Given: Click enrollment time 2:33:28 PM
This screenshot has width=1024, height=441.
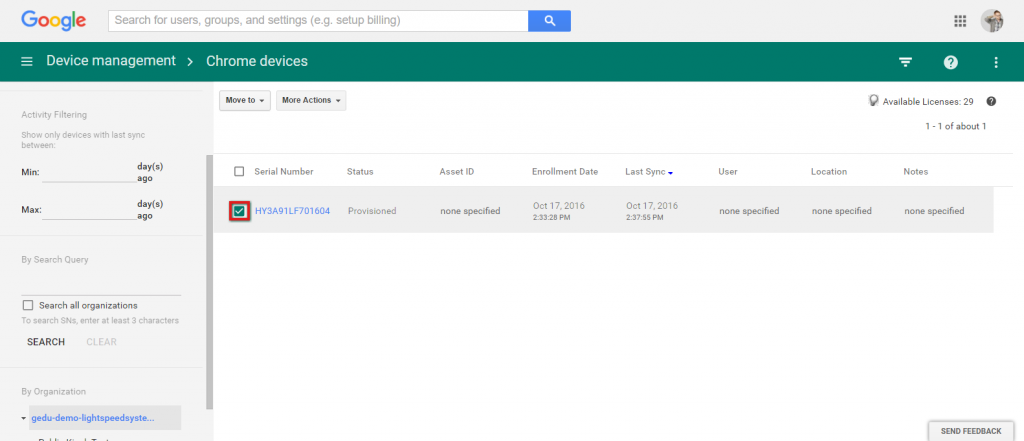Looking at the screenshot, I should tap(551, 217).
